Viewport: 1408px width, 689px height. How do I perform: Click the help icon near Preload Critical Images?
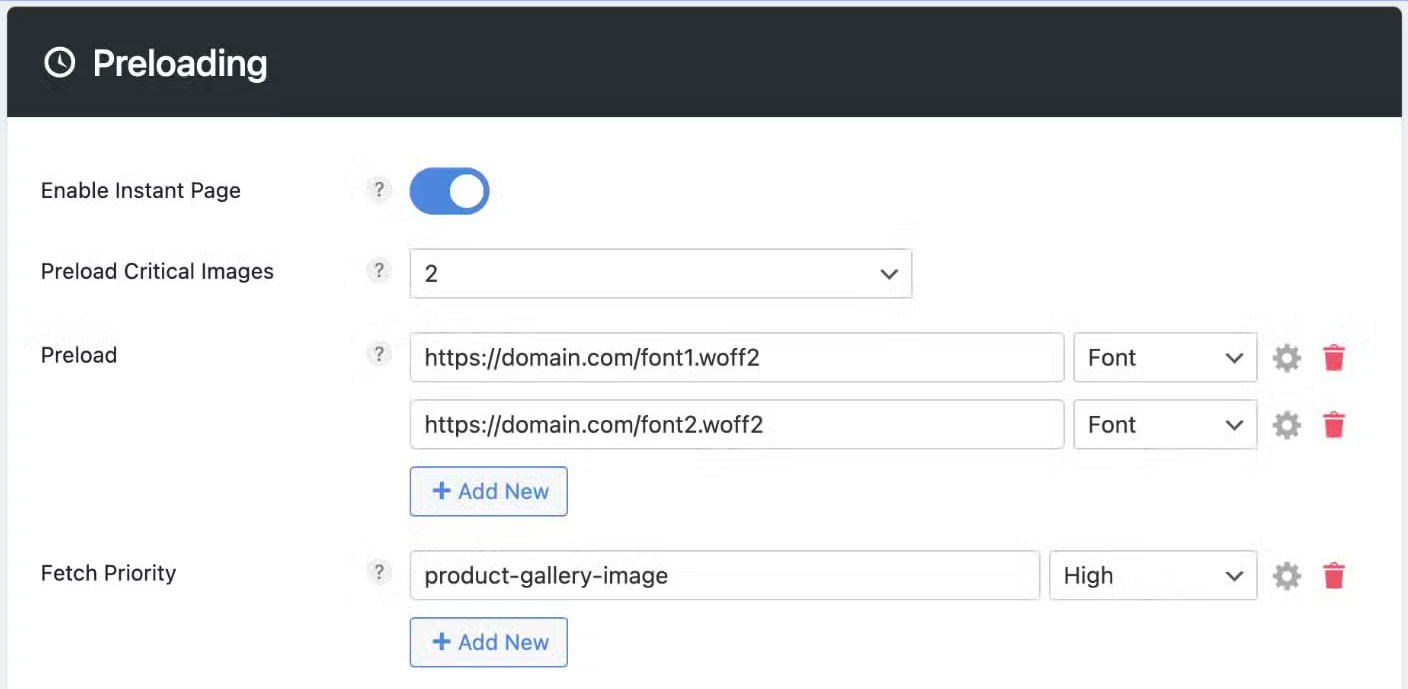379,270
